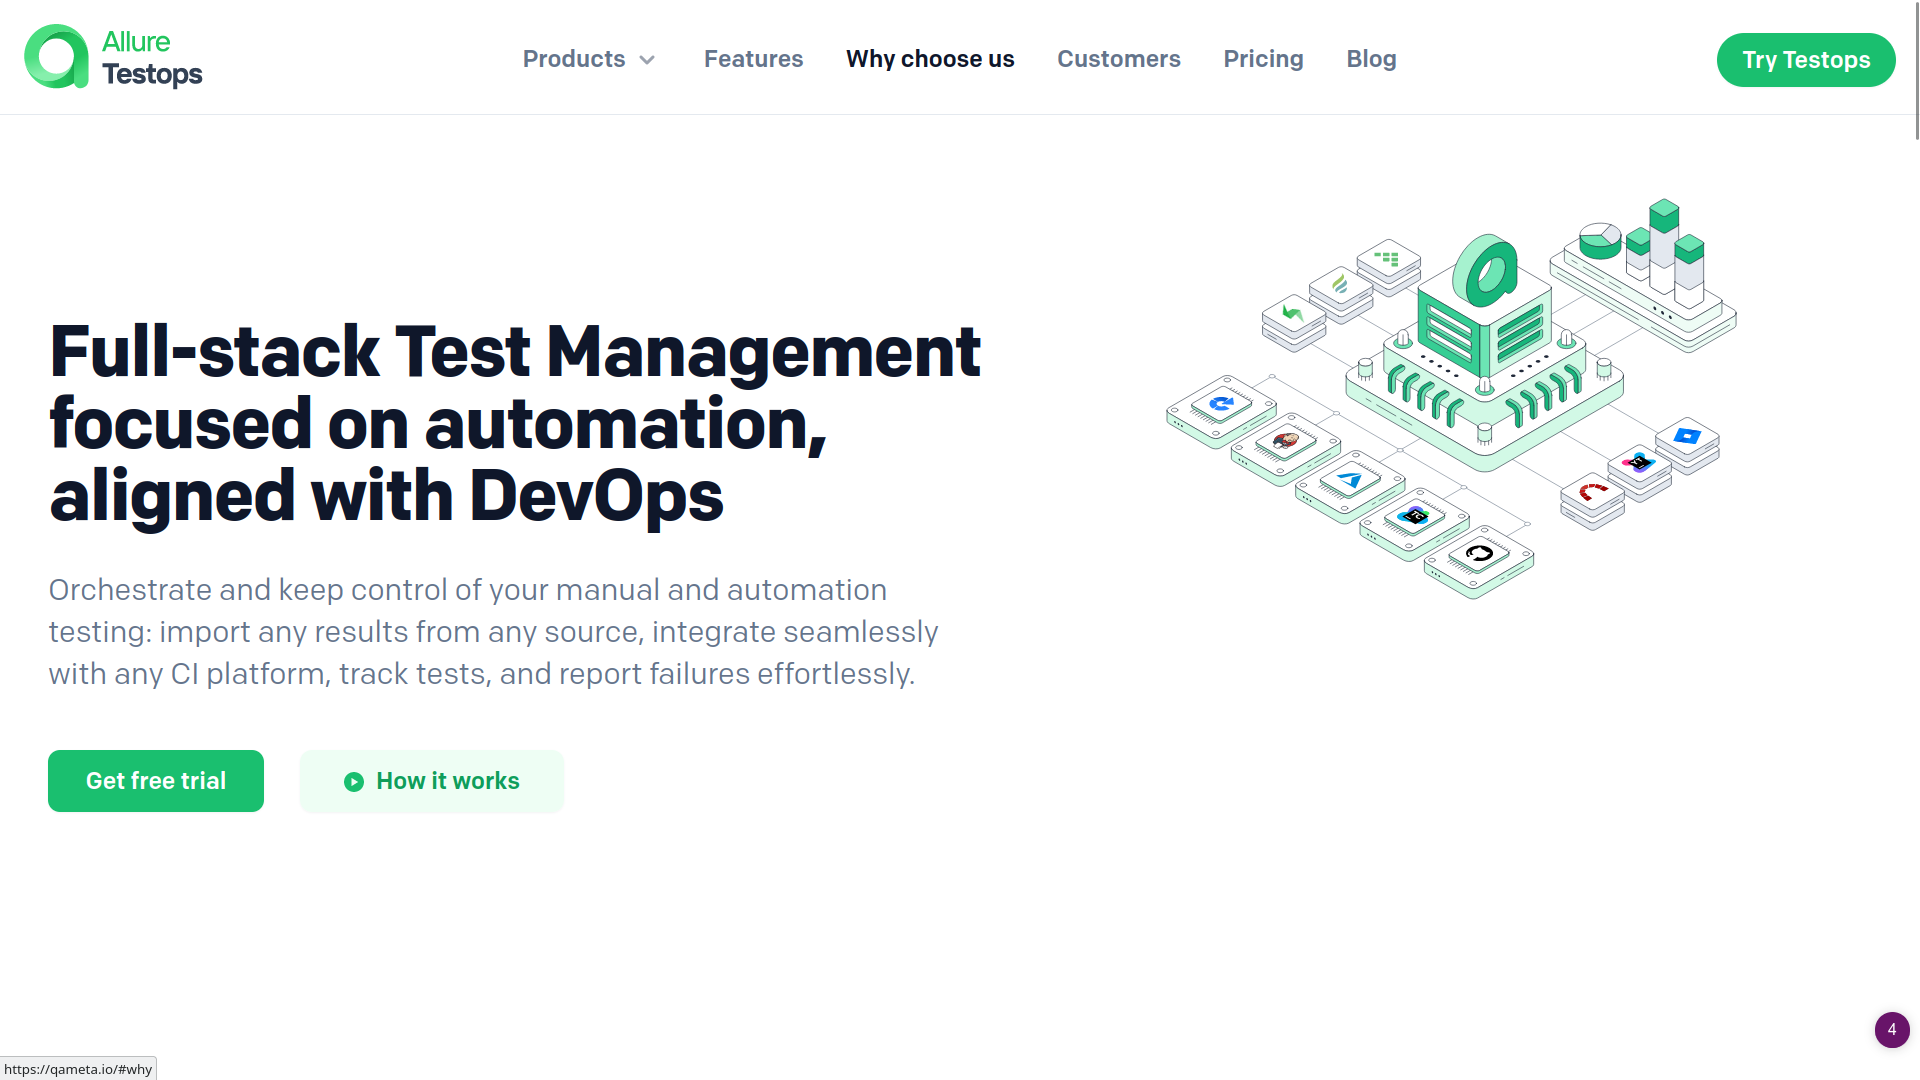The height and width of the screenshot is (1080, 1920).
Task: Go to the Pricing section
Action: (1263, 59)
